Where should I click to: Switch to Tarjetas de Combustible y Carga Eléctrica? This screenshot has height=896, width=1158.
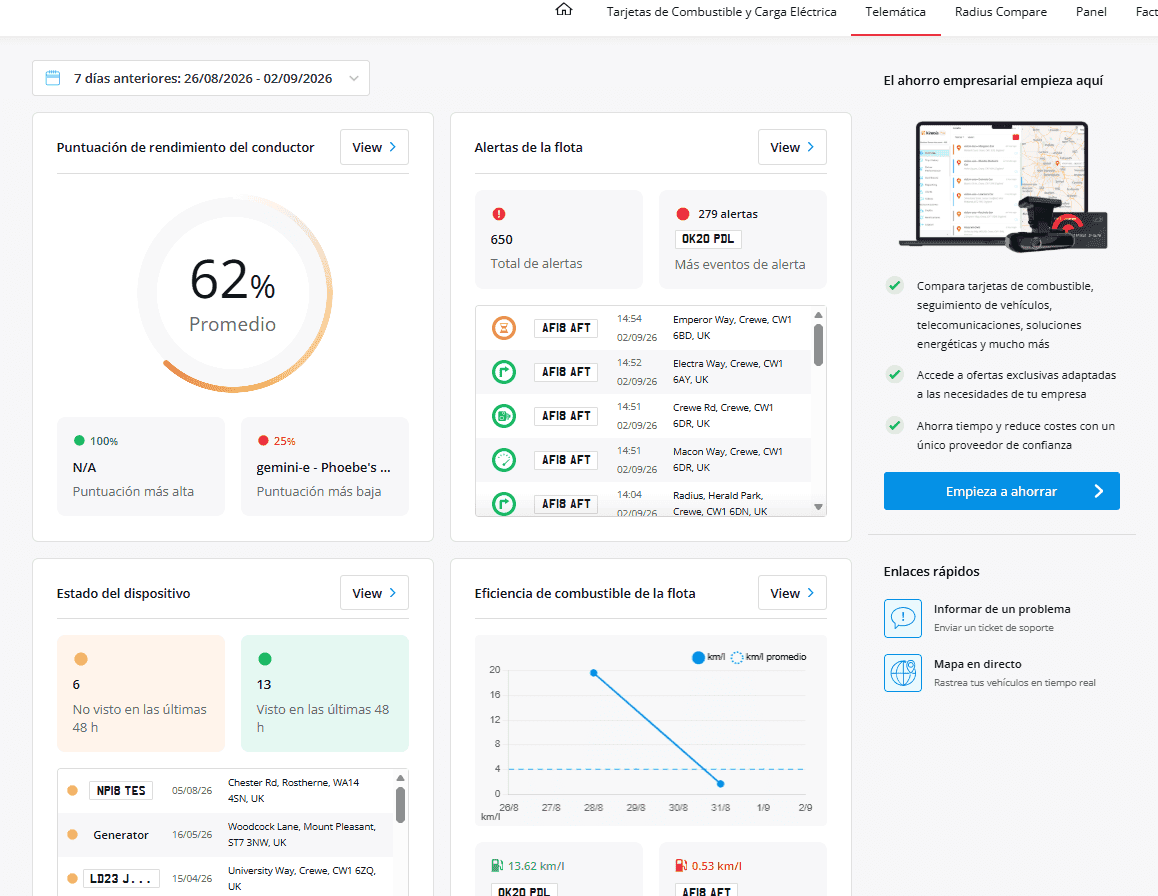pos(722,12)
